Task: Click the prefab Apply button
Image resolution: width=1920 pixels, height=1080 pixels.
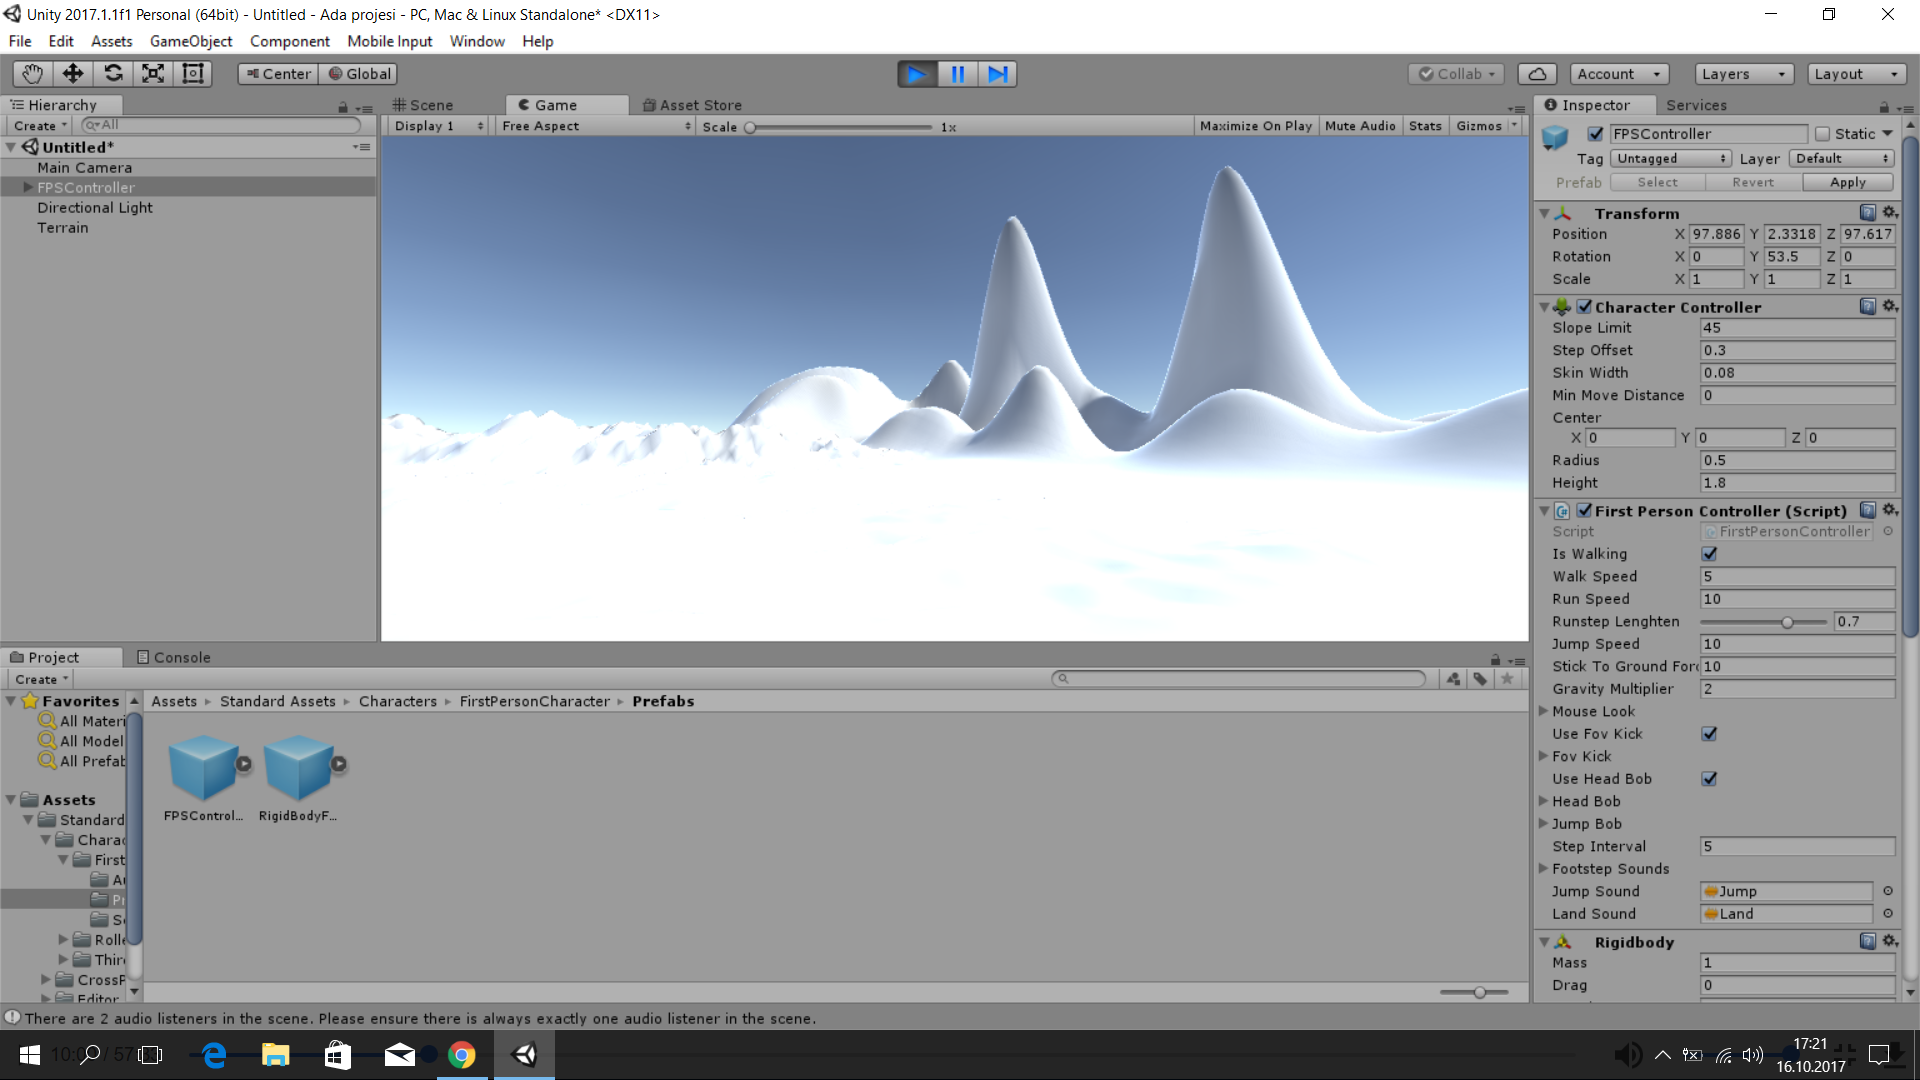Action: [1847, 182]
